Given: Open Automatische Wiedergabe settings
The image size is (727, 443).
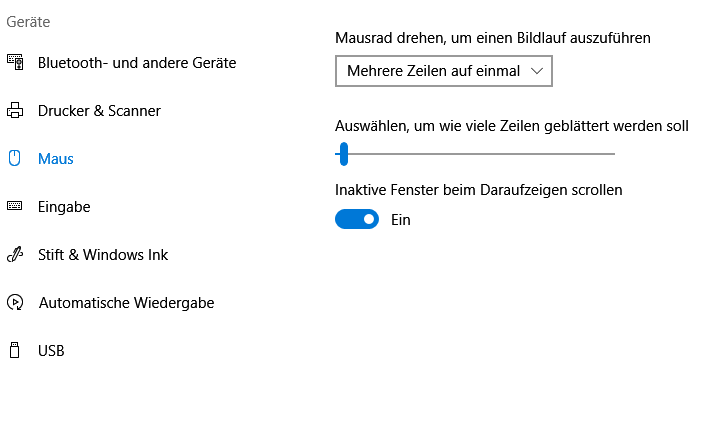Looking at the screenshot, I should click(x=126, y=302).
